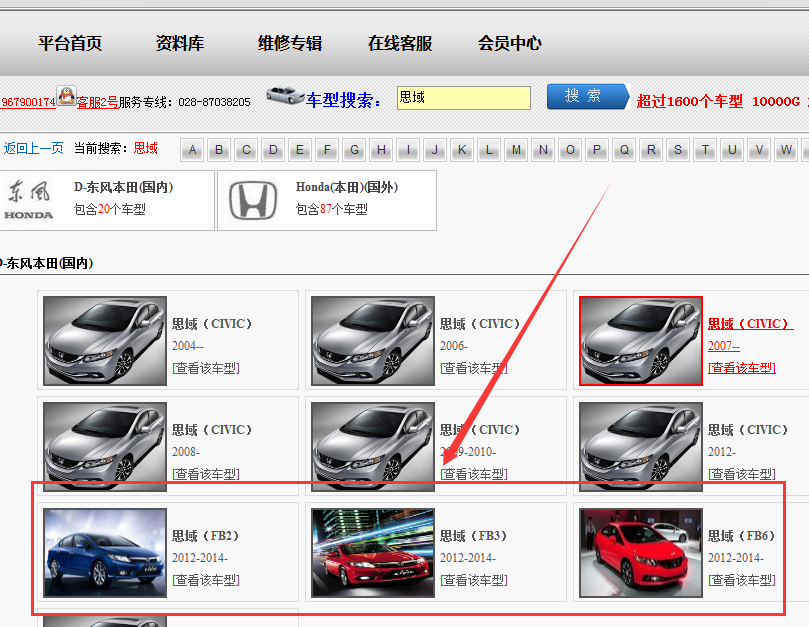
Task: Click 查看该车型 for 思域 FB2
Action: (206, 580)
